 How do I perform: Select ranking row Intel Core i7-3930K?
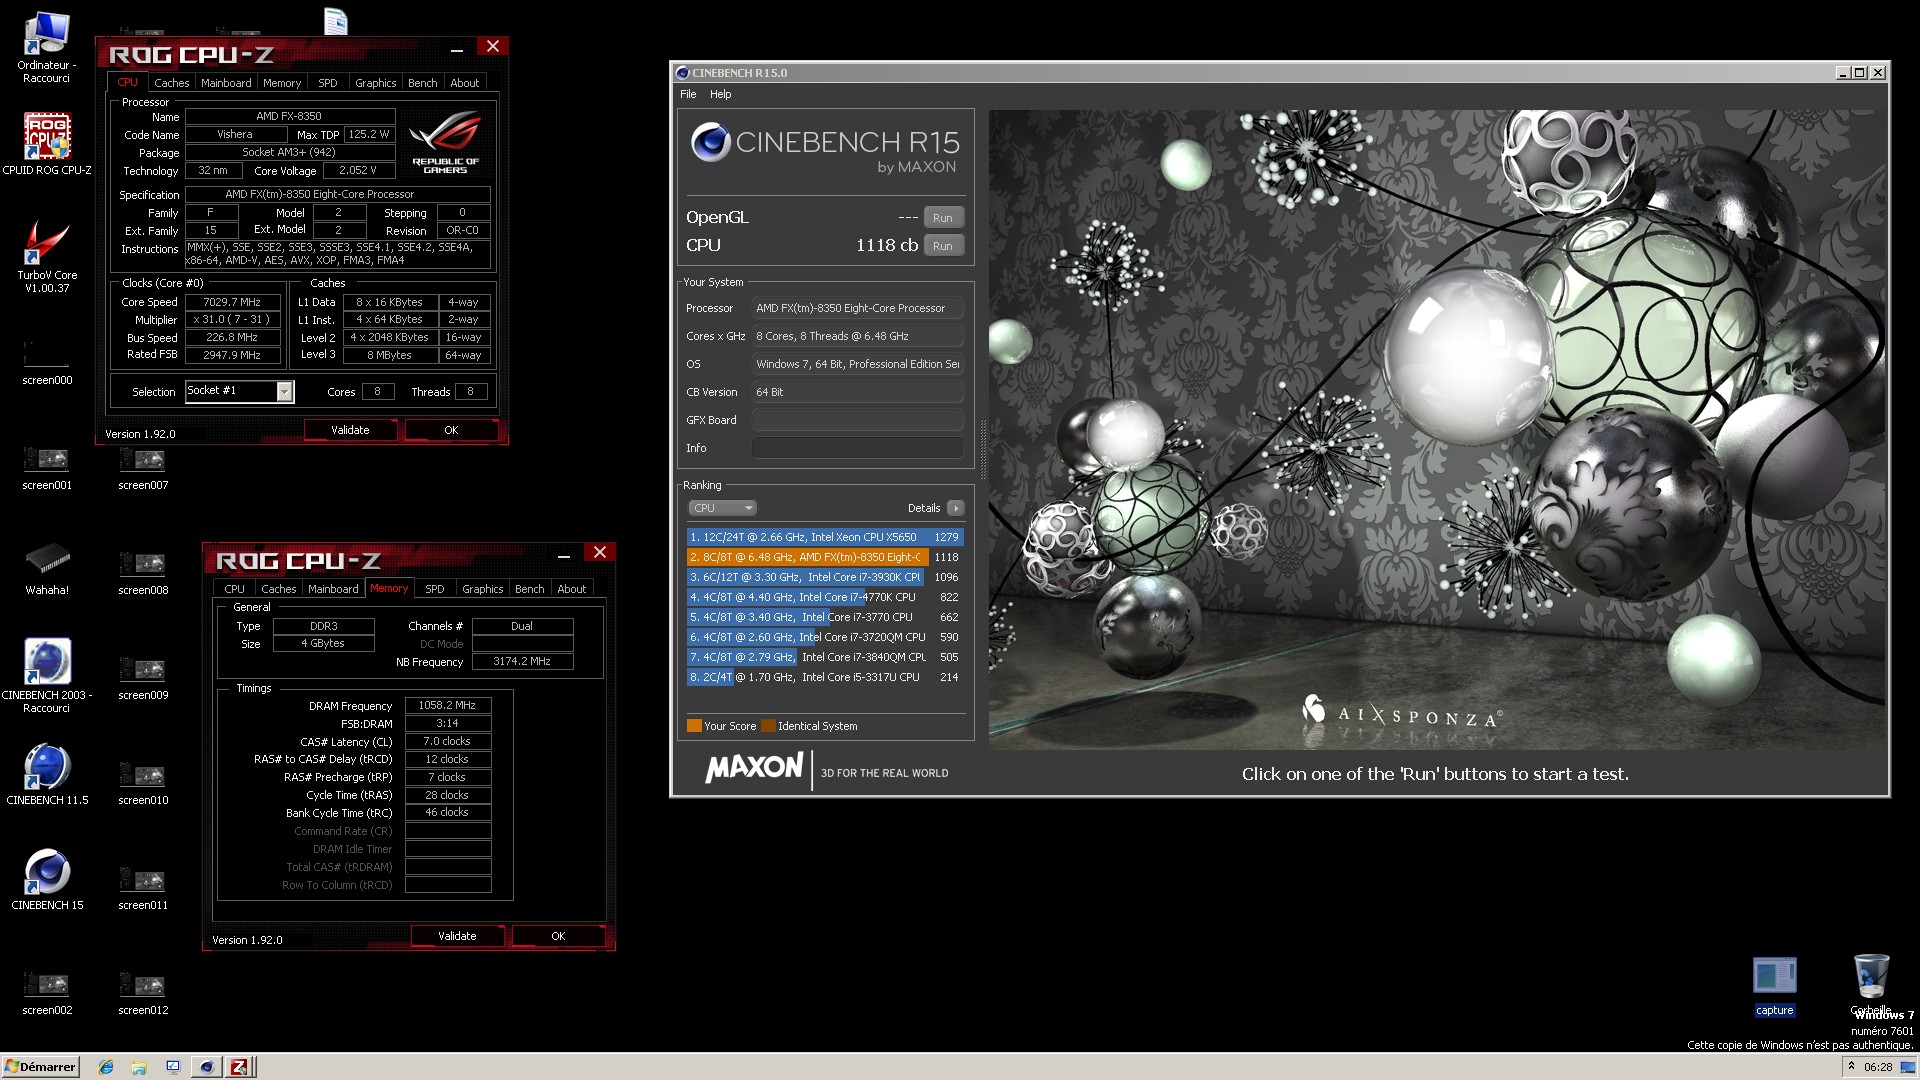coord(824,577)
